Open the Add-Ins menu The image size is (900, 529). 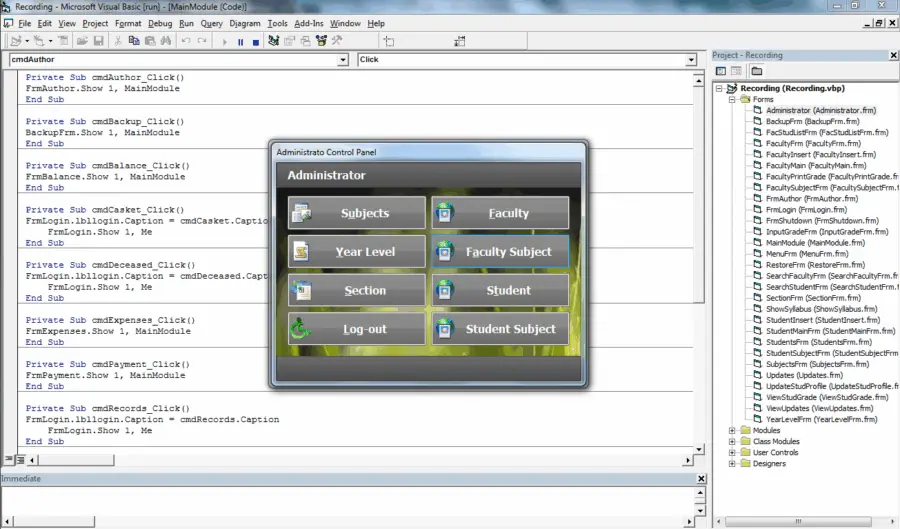coord(309,24)
